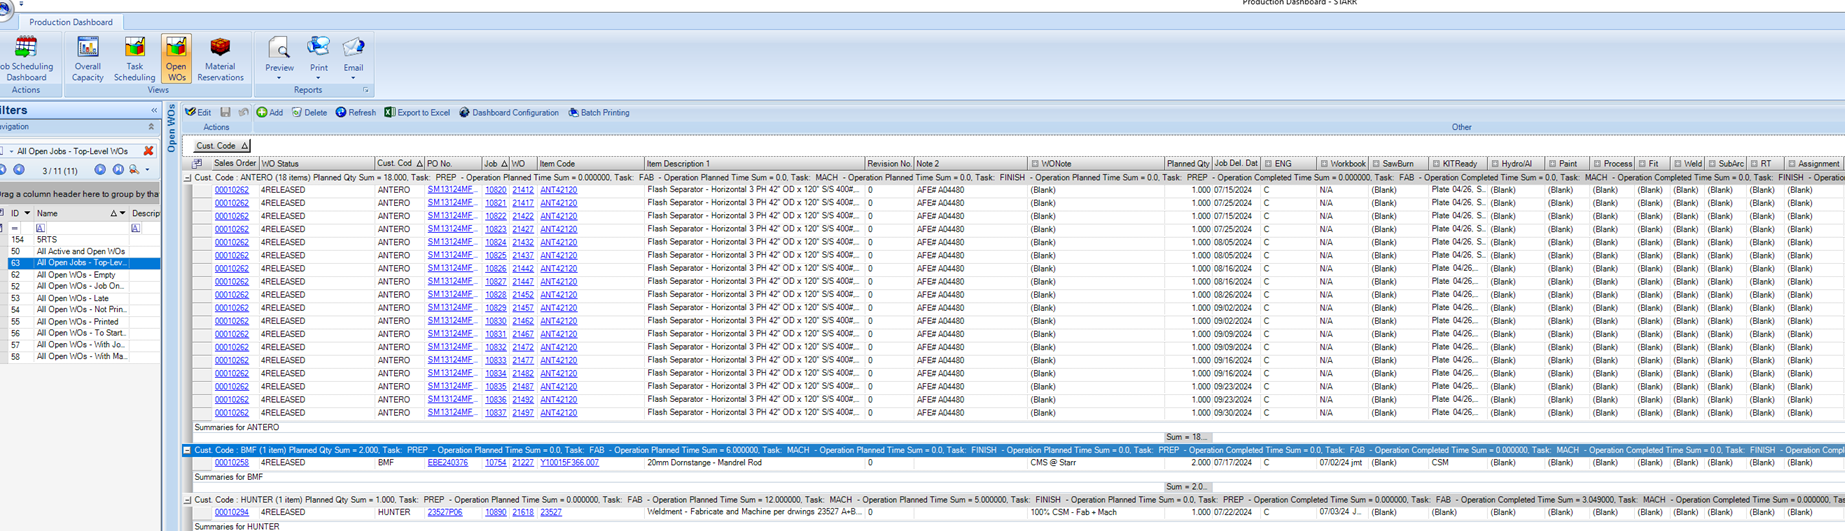Viewport: 1845px width, 531px height.
Task: Click the Email report icon
Action: pyautogui.click(x=353, y=48)
